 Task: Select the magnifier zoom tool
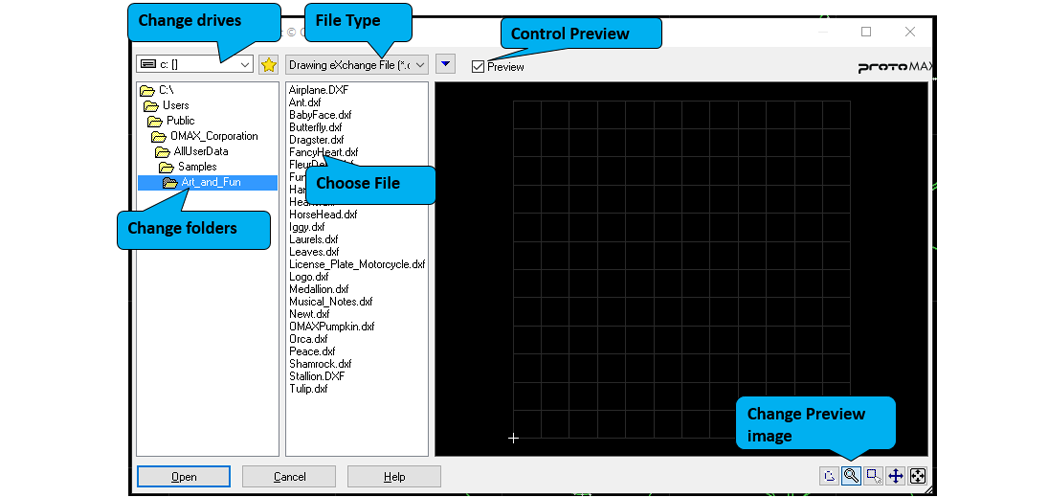click(x=851, y=476)
